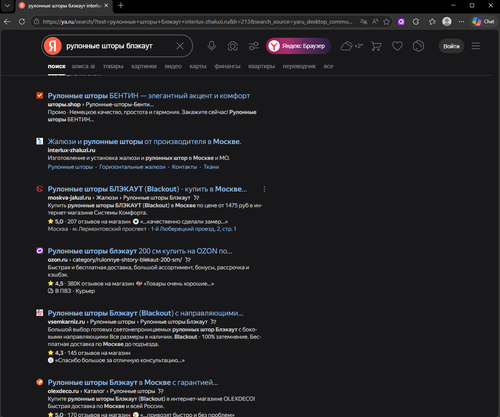
Task: Open the Контакты sitelink
Action: 184,167
